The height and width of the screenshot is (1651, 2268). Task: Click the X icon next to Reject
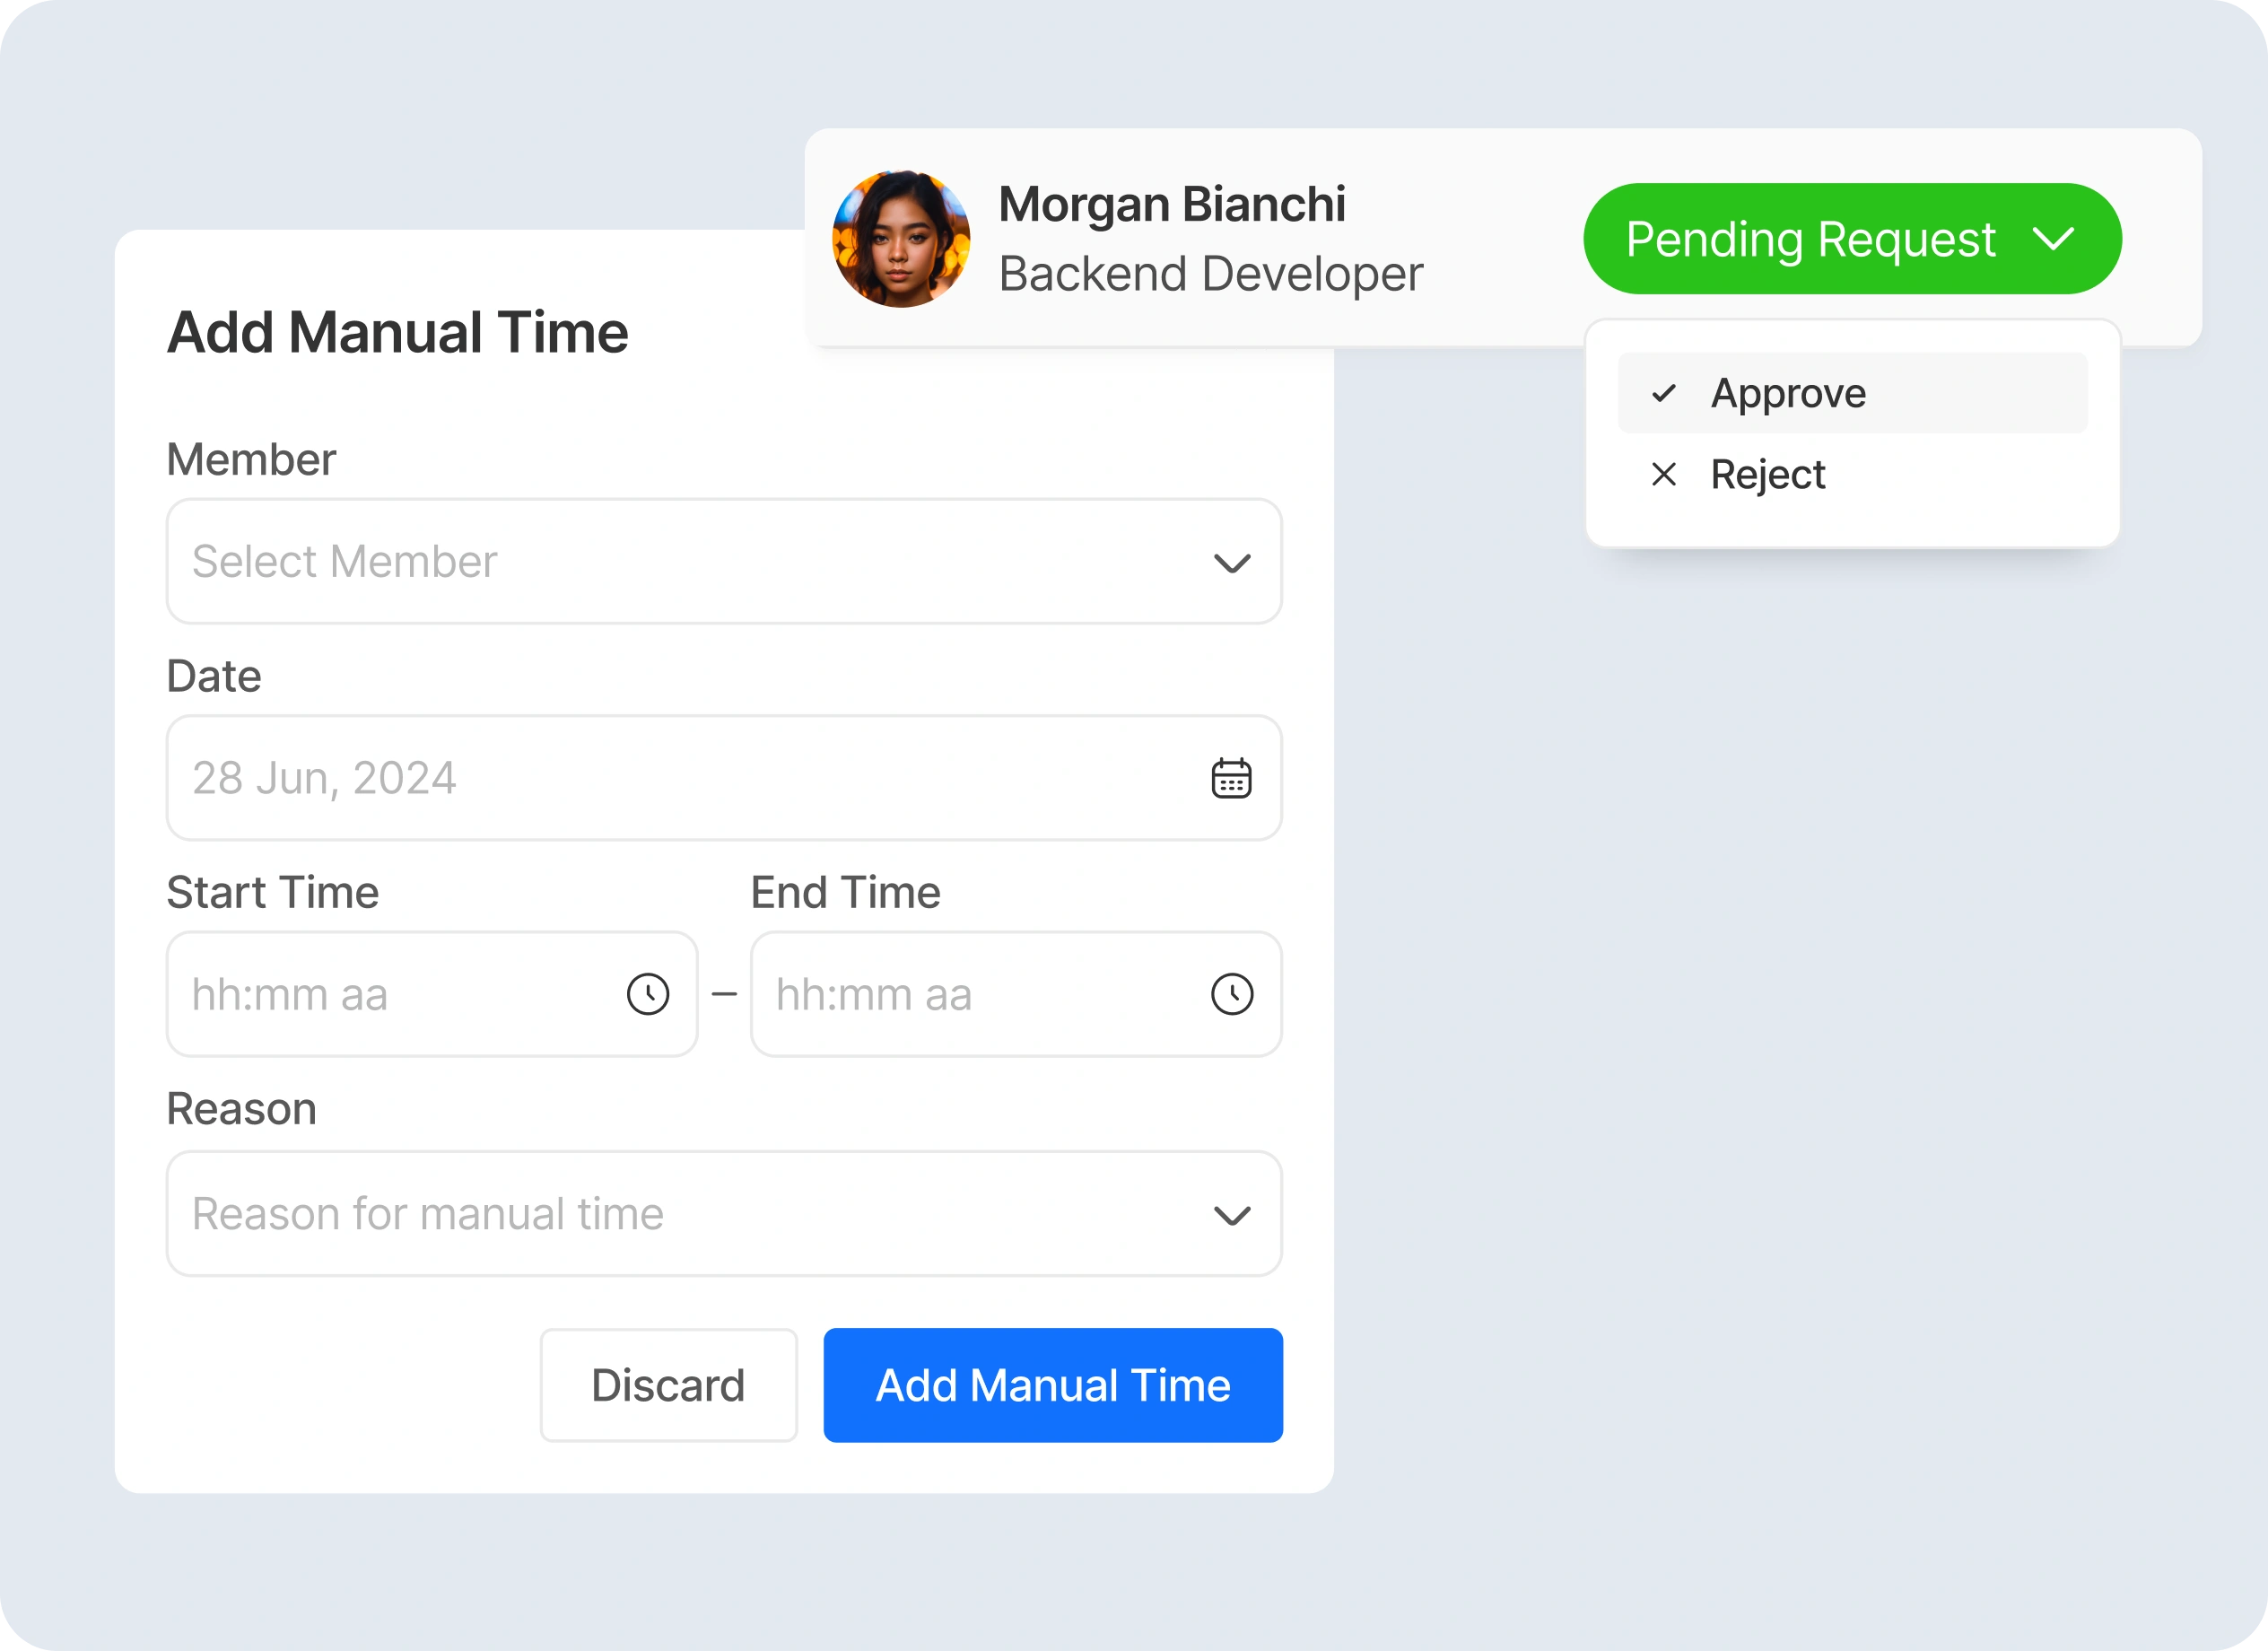coord(1664,474)
